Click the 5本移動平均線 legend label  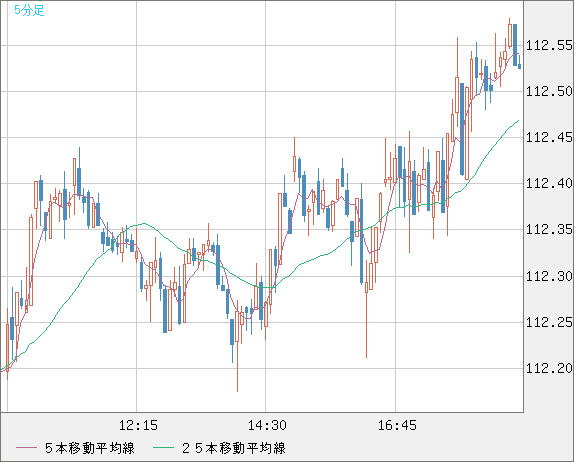[x=90, y=448]
